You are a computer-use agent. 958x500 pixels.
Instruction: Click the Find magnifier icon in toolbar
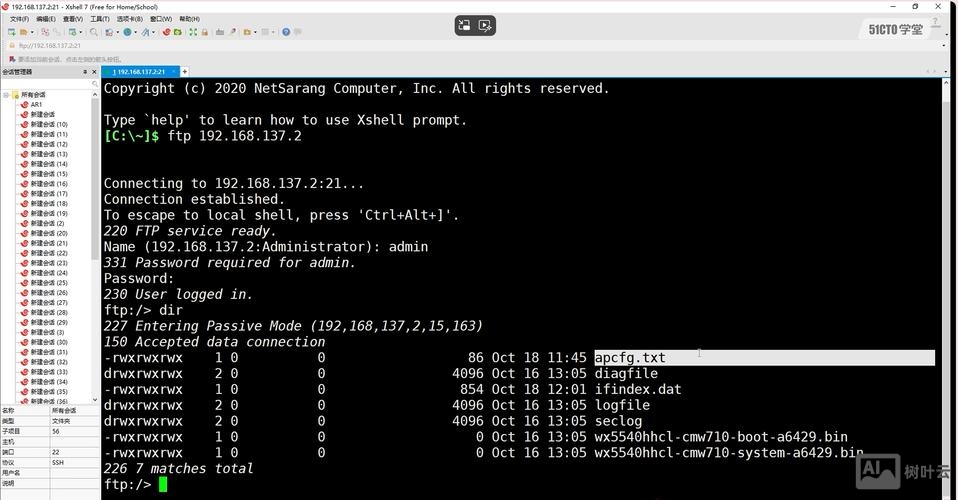click(94, 32)
